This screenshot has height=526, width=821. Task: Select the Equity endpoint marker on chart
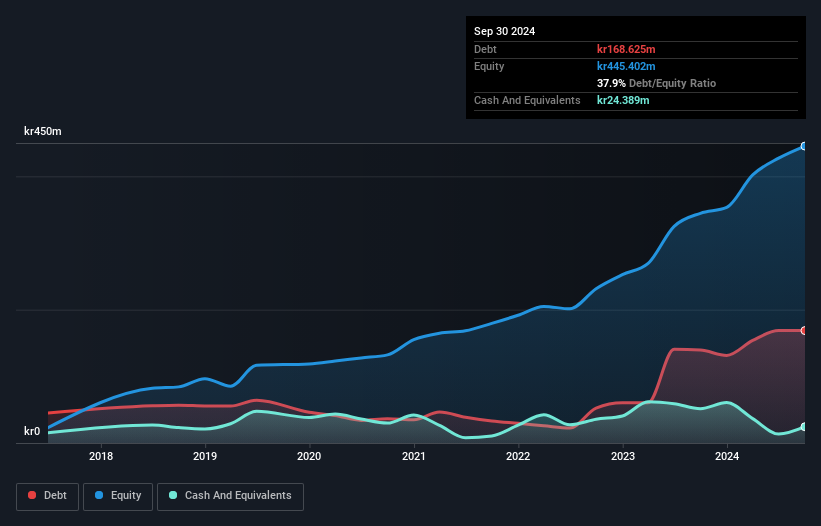(x=804, y=147)
